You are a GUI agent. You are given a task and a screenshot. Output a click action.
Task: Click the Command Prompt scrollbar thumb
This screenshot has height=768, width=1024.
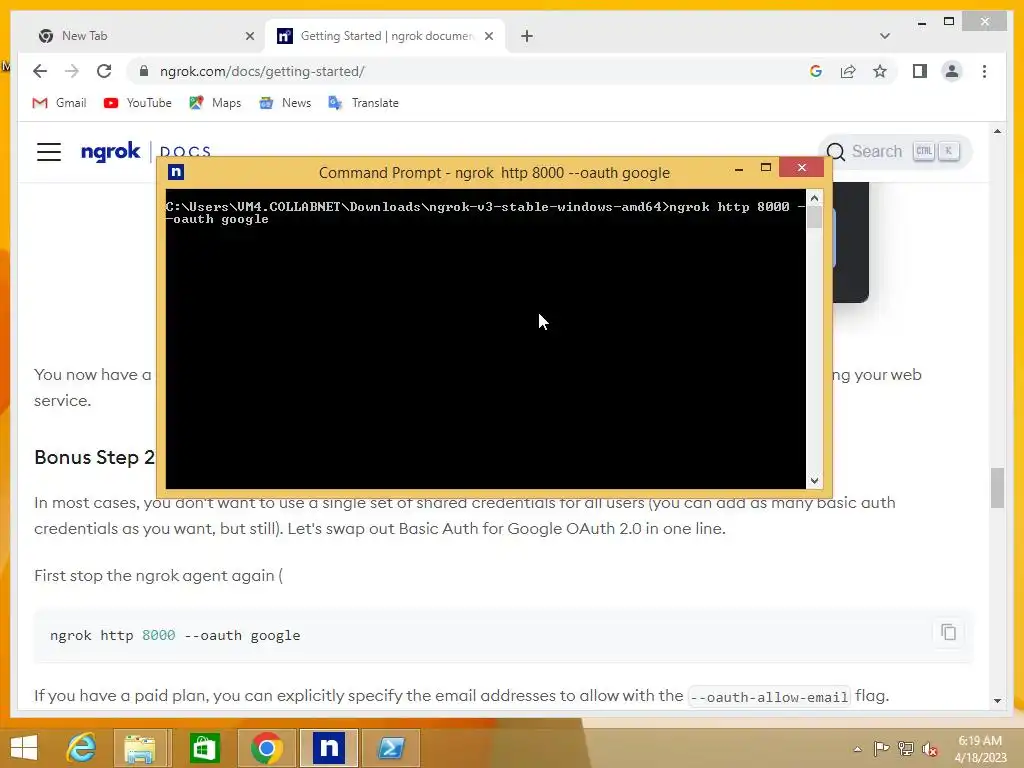(x=814, y=217)
